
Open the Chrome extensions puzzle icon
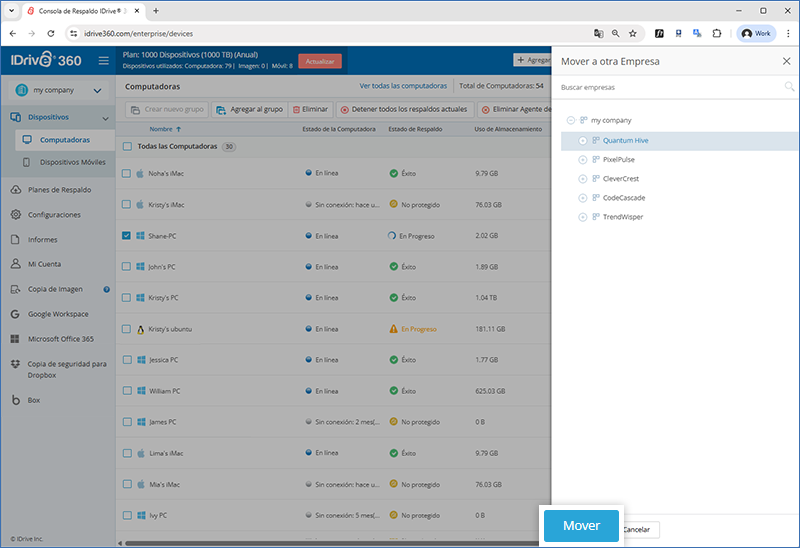click(x=717, y=33)
